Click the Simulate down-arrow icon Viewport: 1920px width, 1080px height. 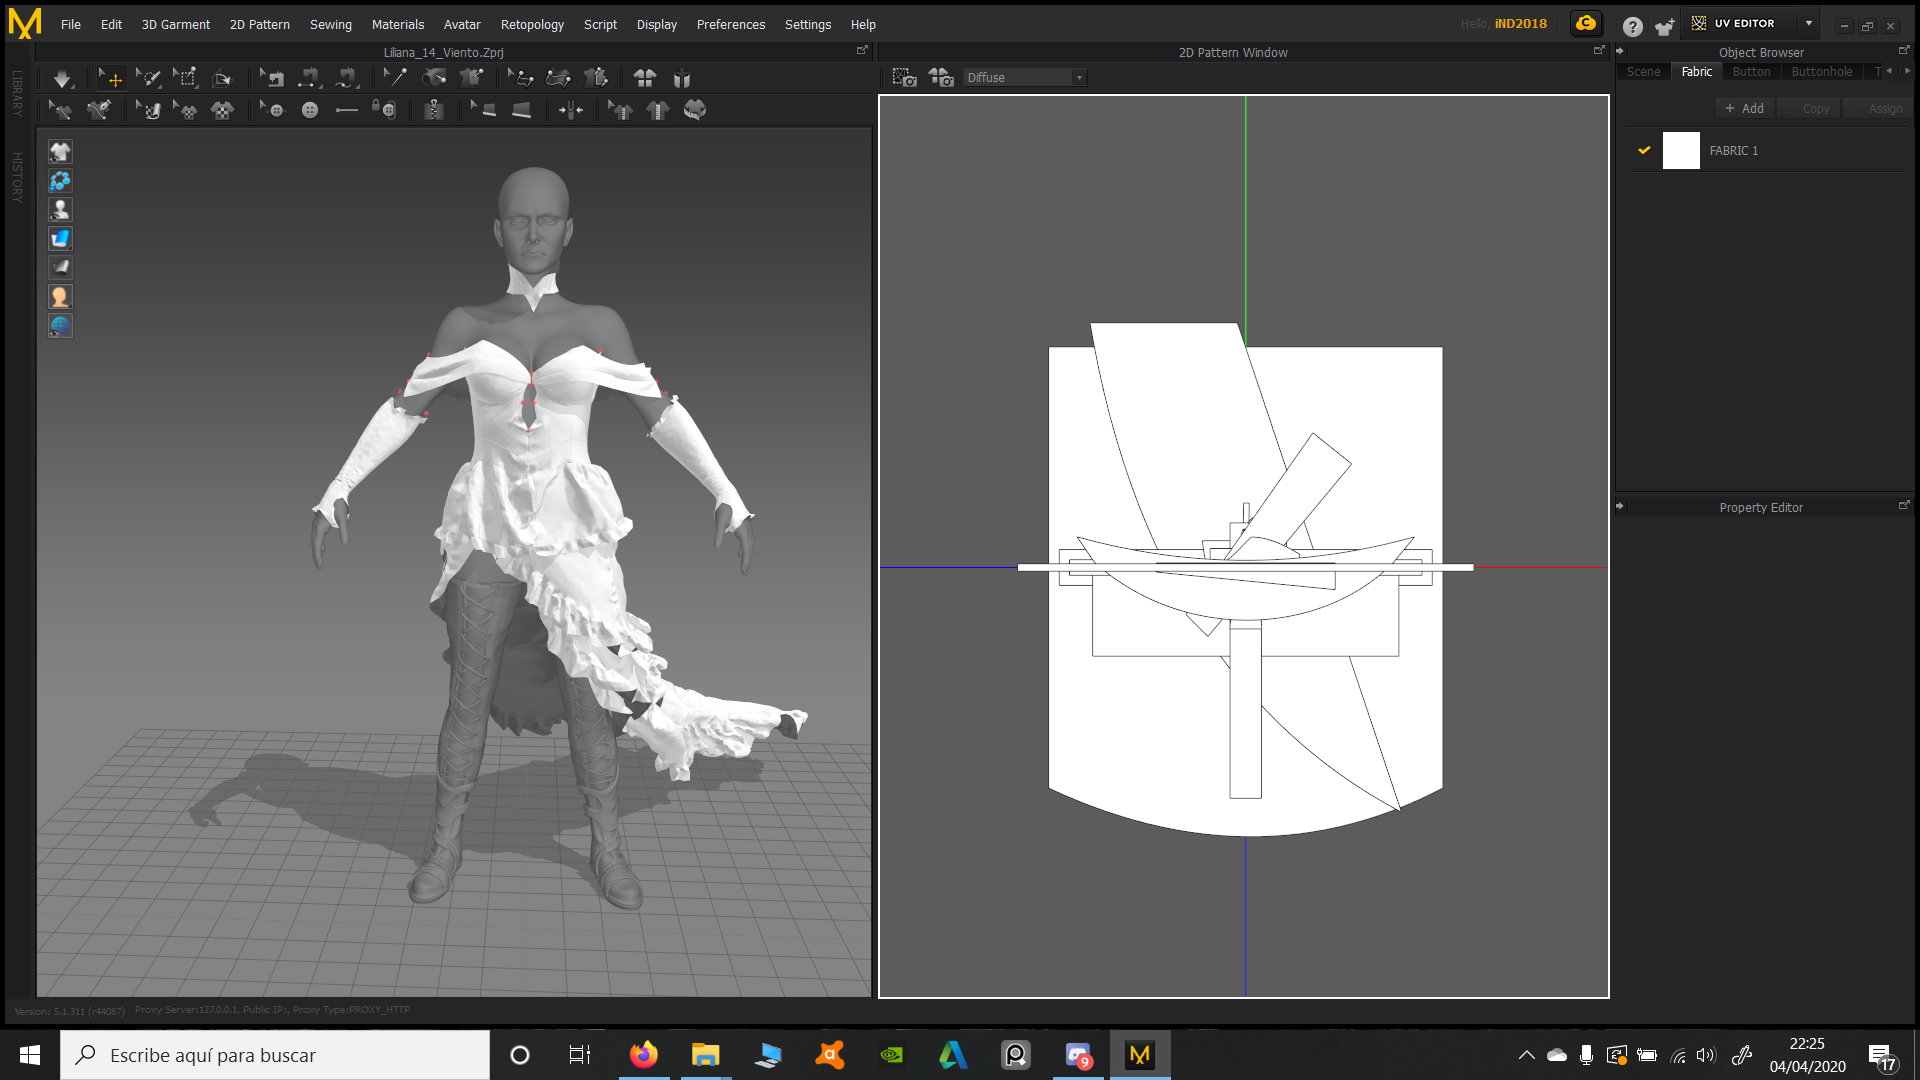coord(62,79)
